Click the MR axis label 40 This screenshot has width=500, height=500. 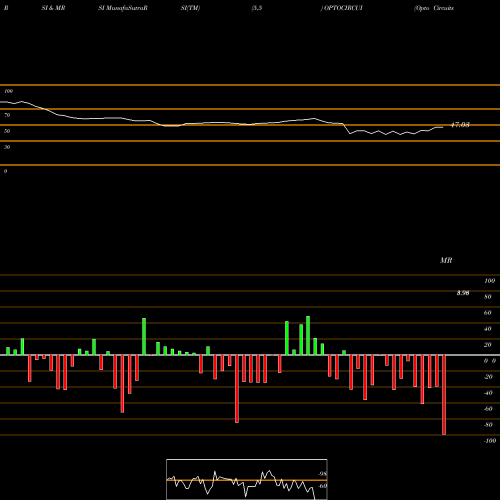487,329
